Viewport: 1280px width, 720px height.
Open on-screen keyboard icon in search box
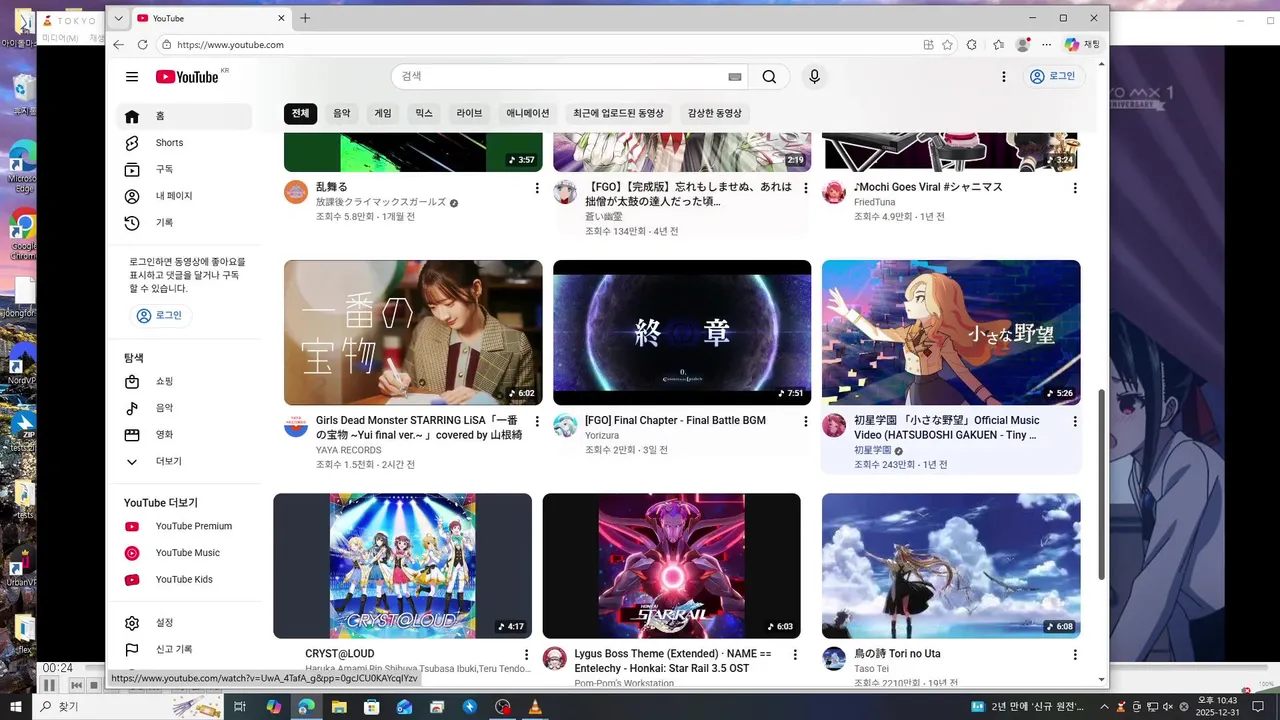(735, 77)
